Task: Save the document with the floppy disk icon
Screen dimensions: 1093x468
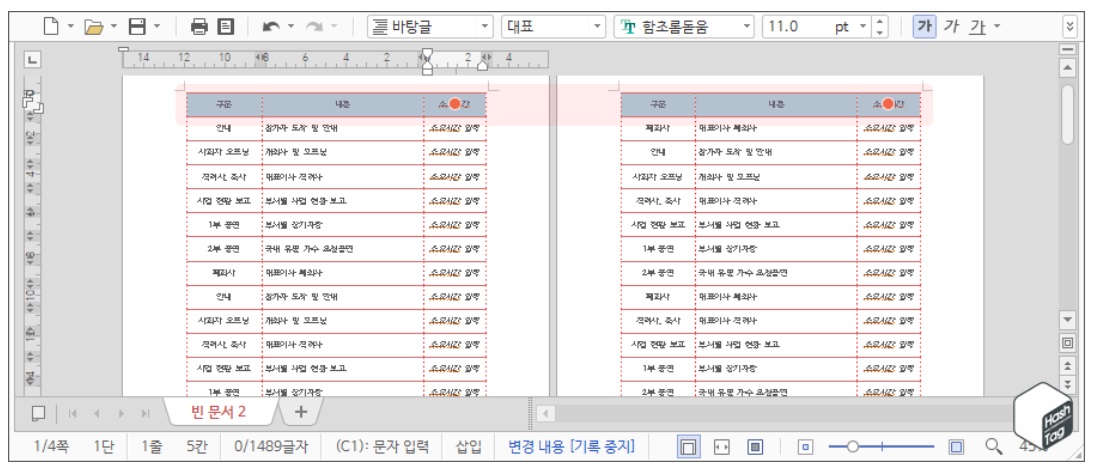Action: (x=137, y=27)
